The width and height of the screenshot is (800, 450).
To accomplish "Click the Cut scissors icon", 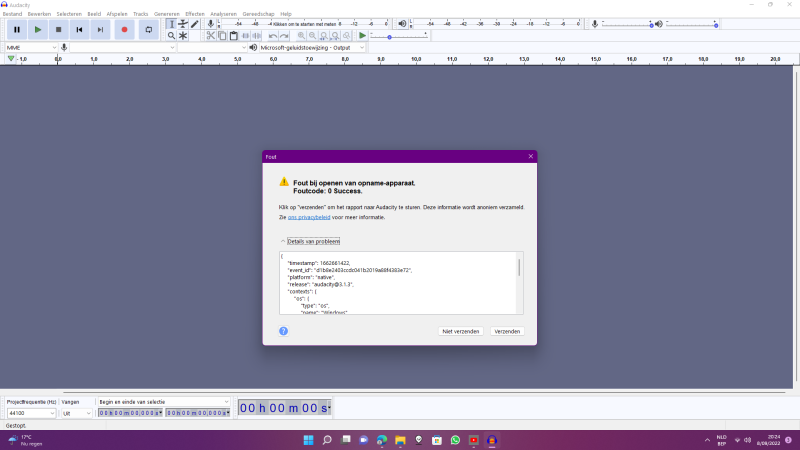I will point(211,36).
